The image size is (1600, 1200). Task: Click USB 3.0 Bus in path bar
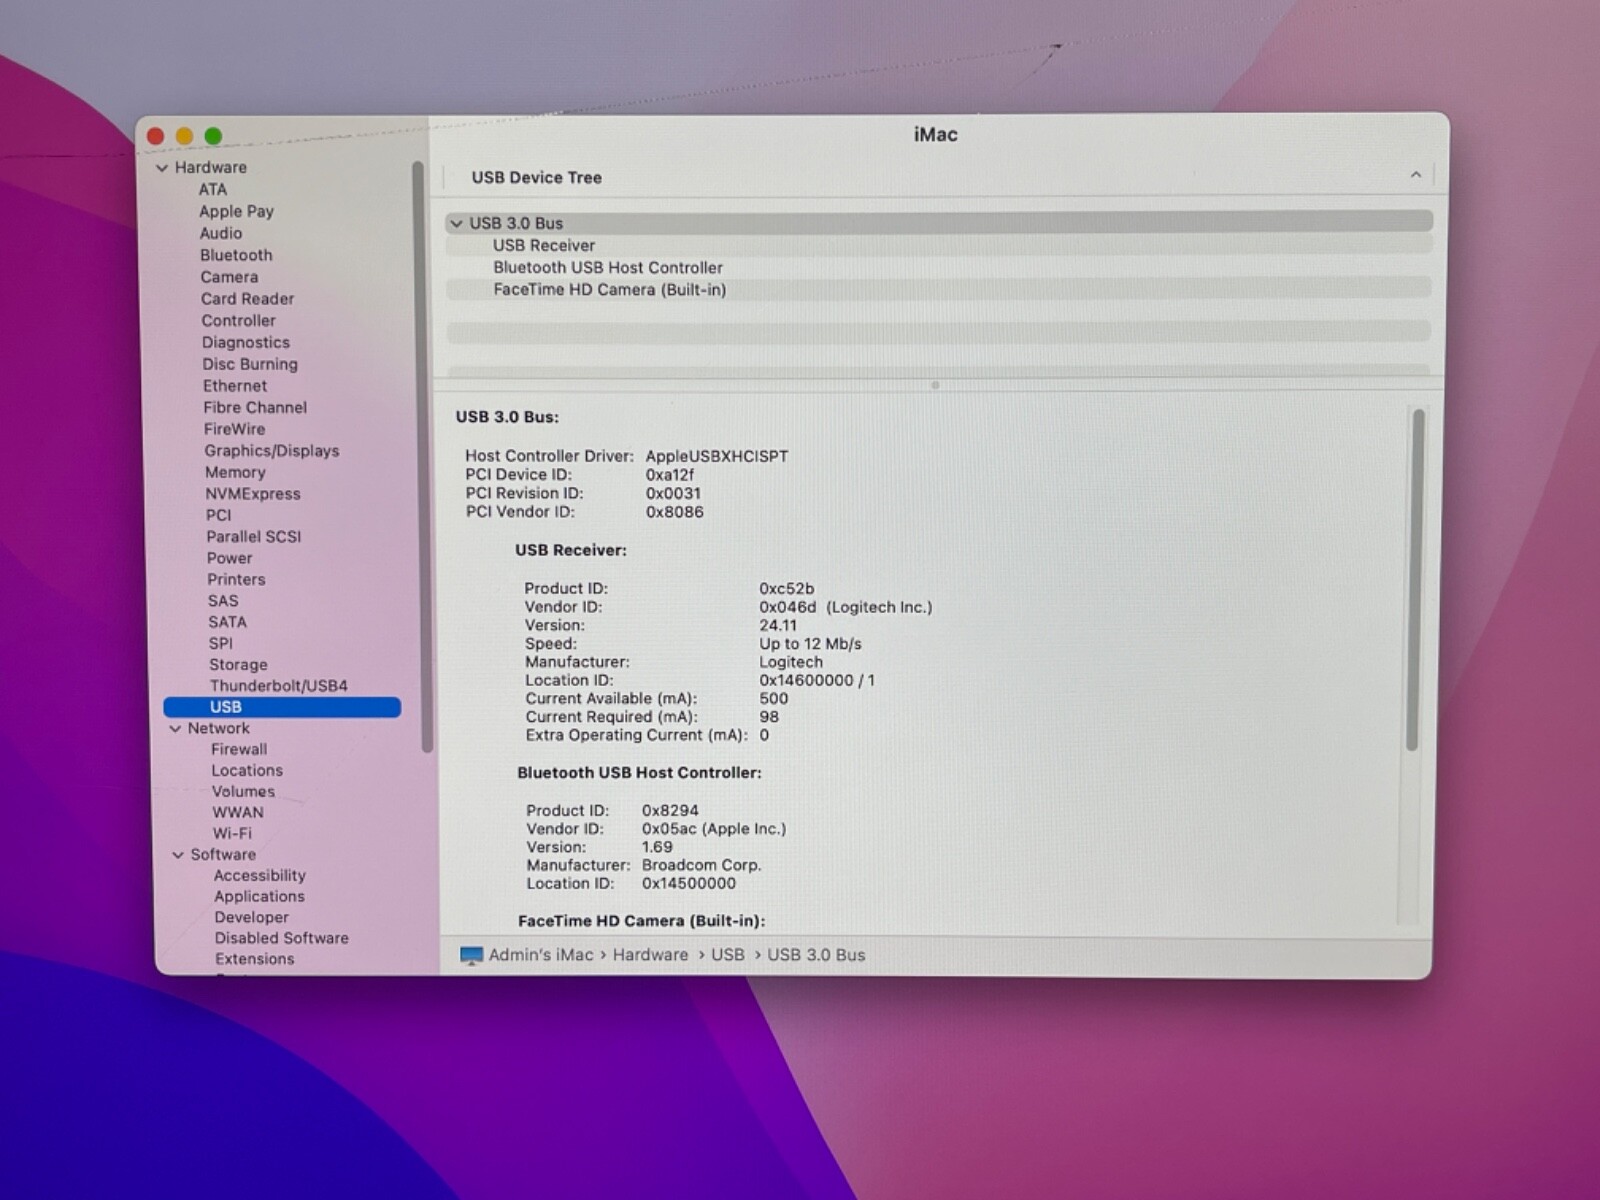(816, 955)
